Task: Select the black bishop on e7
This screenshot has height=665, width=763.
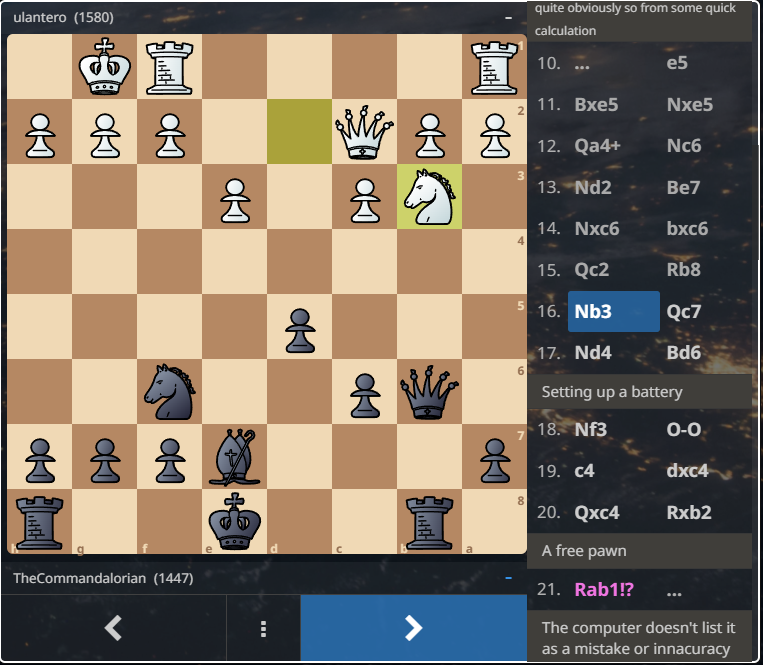Action: click(235, 456)
